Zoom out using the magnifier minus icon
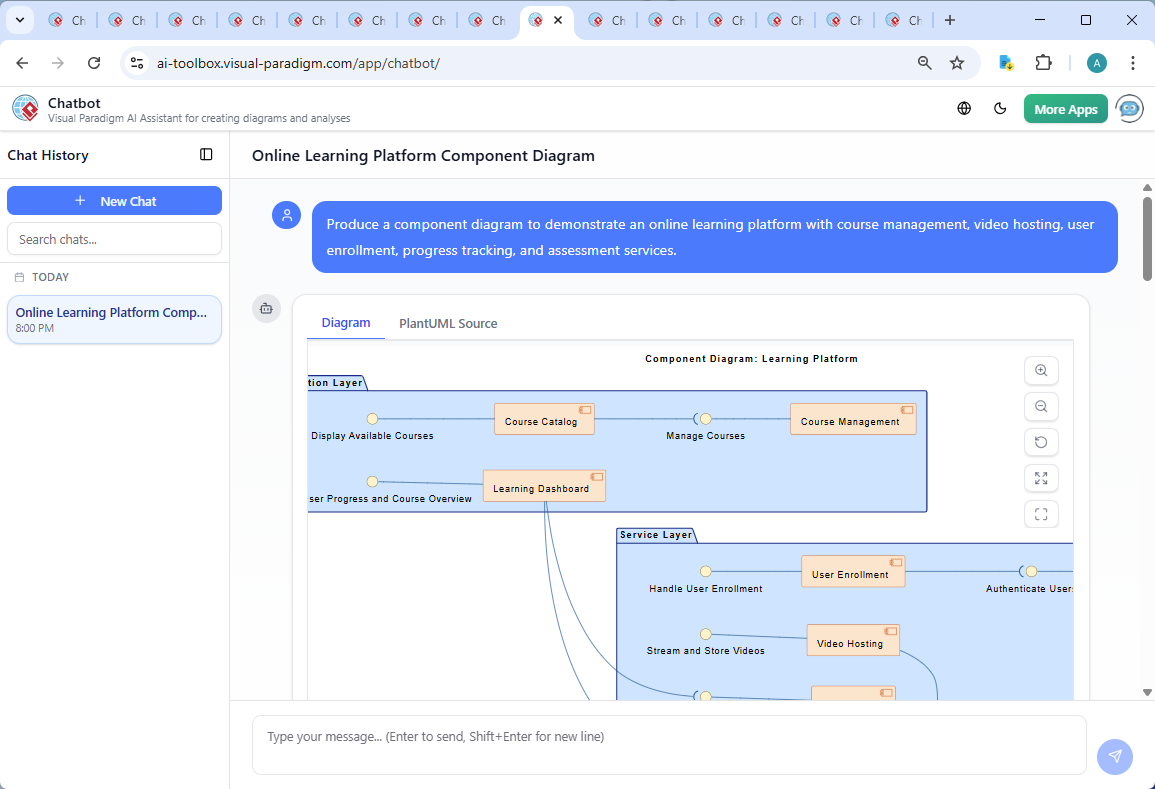1155x789 pixels. pos(1041,406)
